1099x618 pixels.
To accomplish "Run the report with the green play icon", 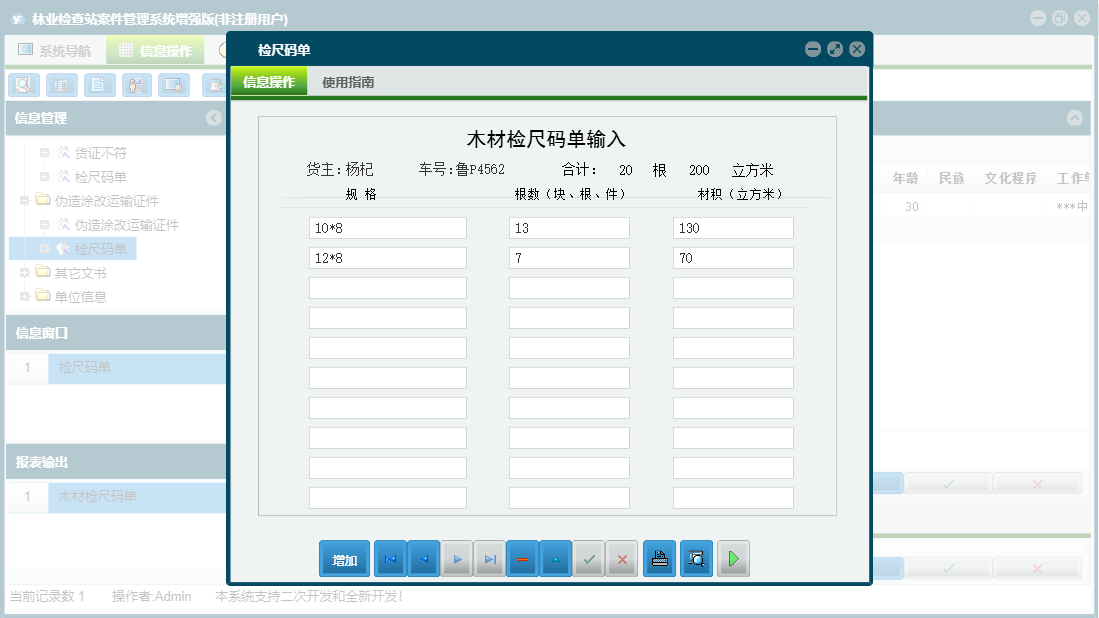I will coord(733,559).
